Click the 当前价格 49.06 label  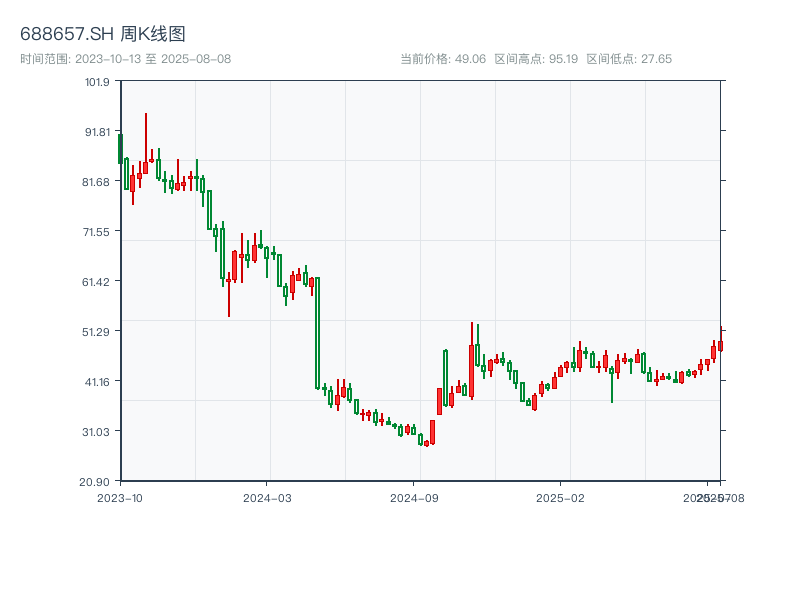click(443, 59)
